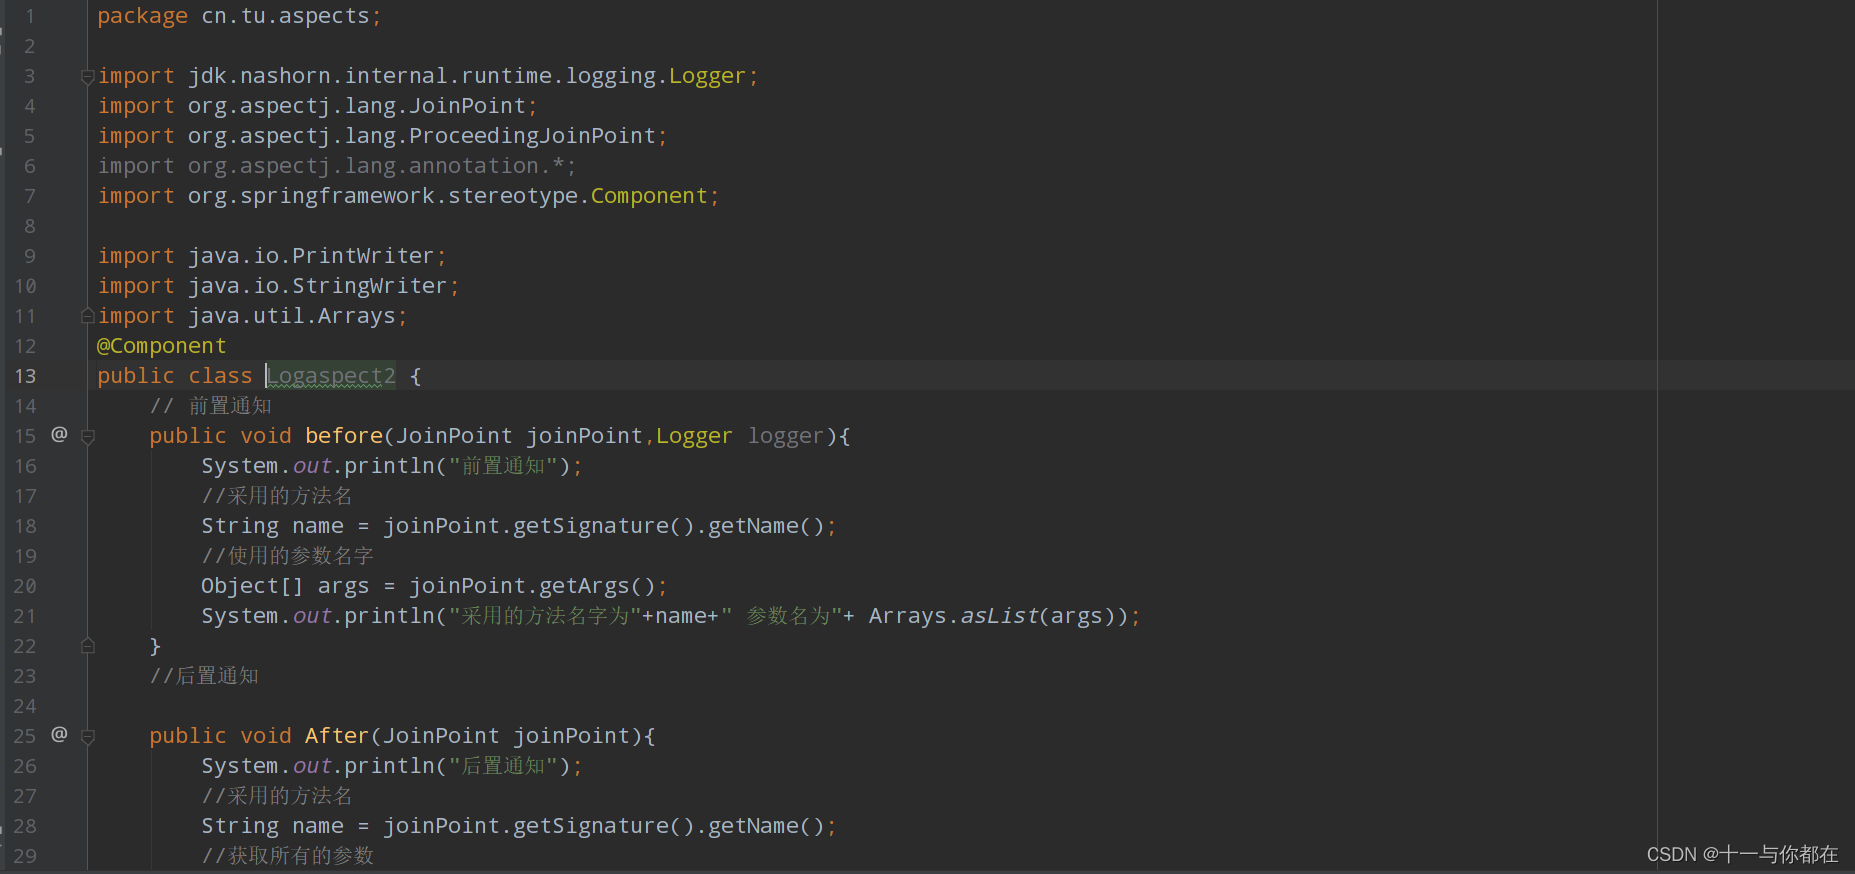Click Object[] args declaration on line 20
The width and height of the screenshot is (1855, 874).
click(285, 586)
